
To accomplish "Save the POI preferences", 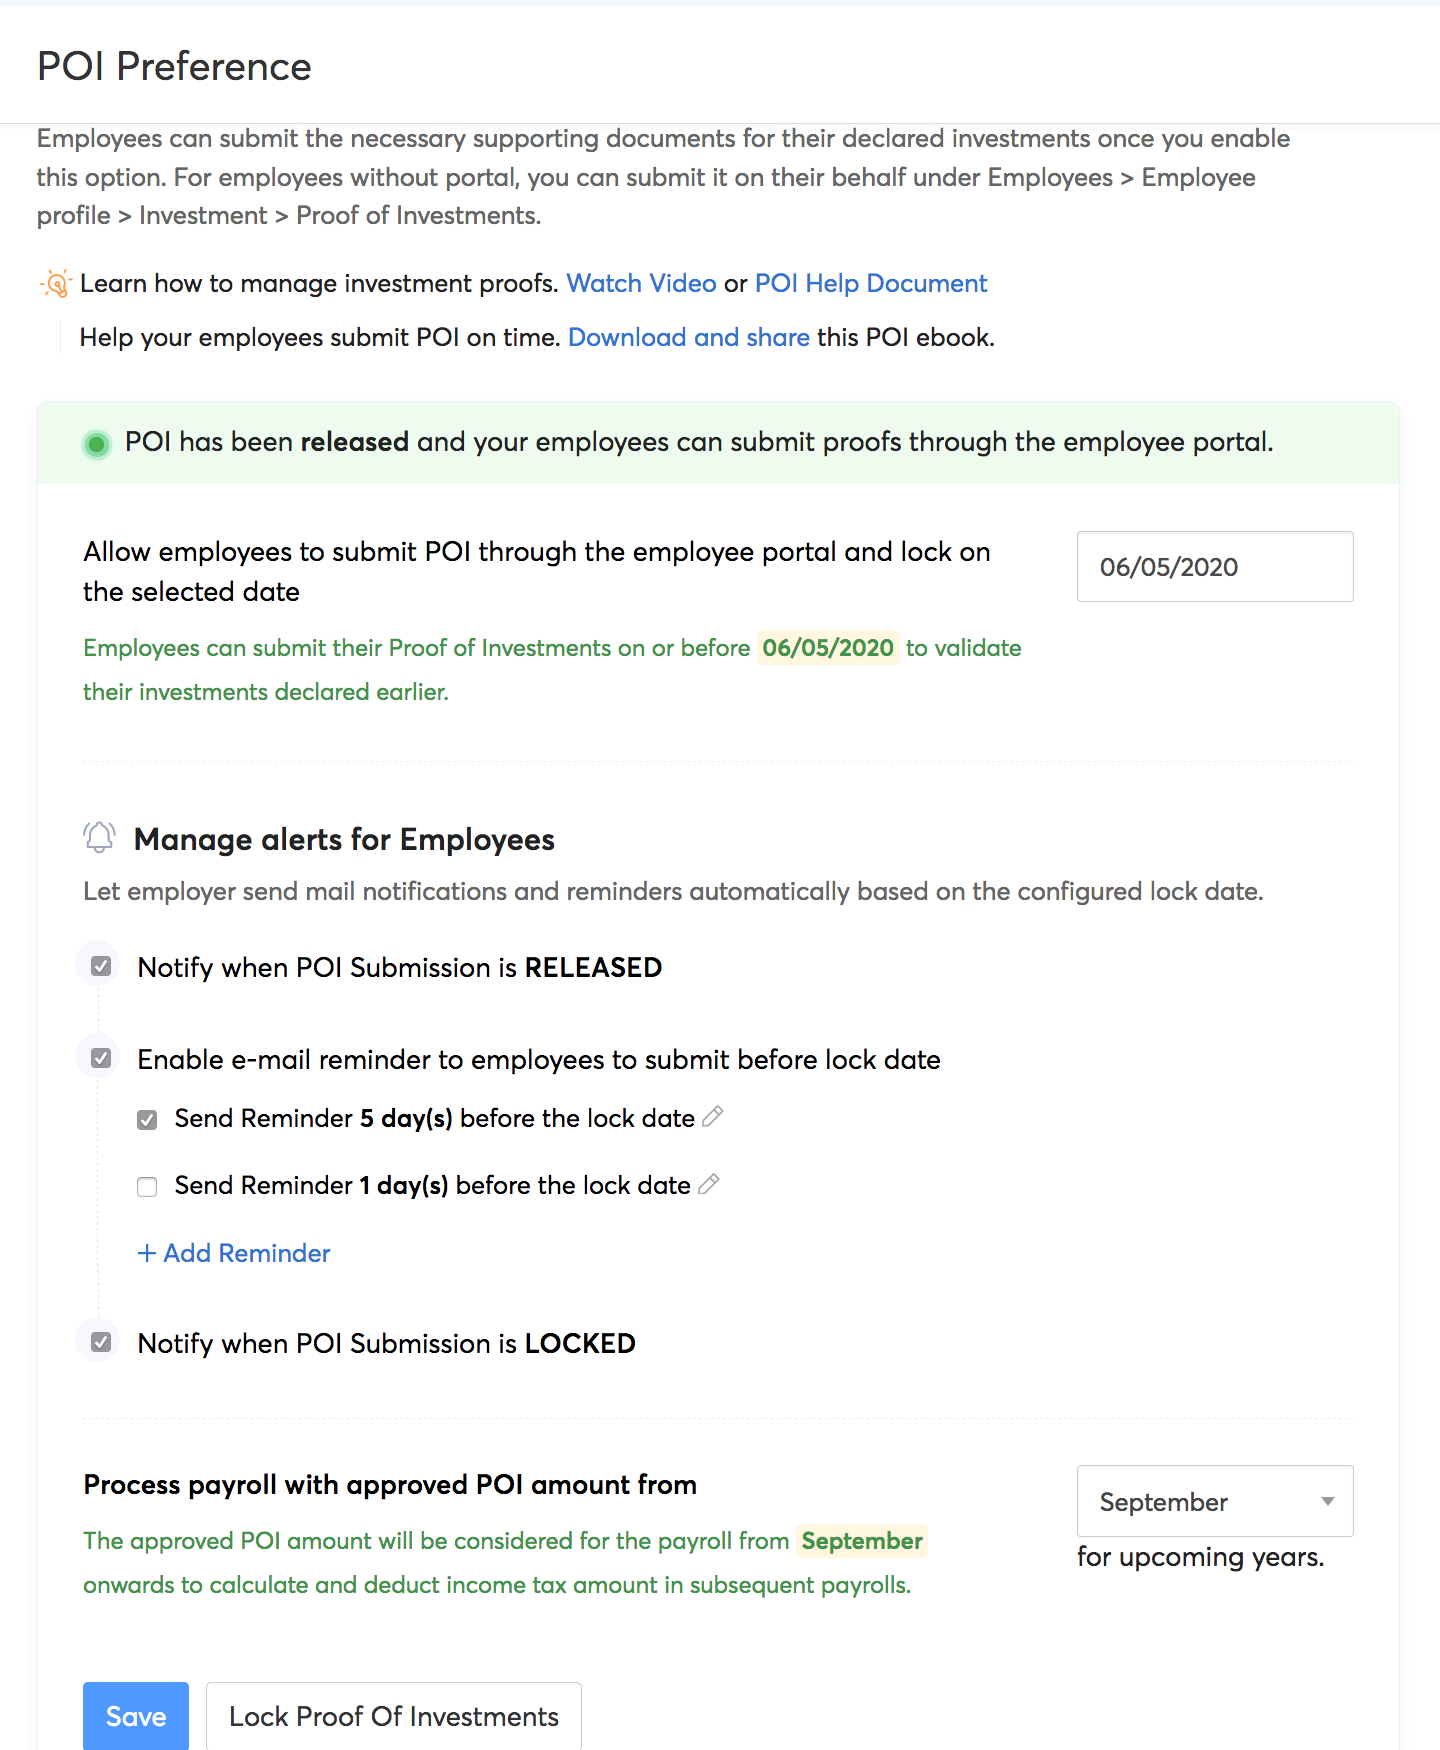I will (136, 1716).
